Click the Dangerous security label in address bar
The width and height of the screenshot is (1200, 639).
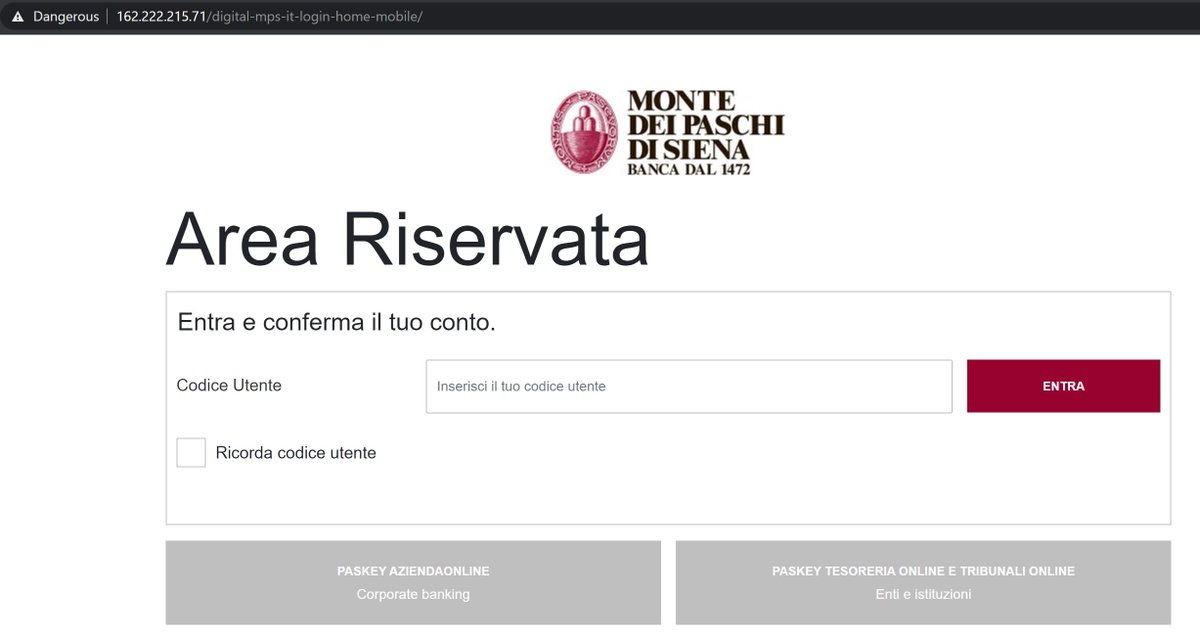click(x=66, y=17)
